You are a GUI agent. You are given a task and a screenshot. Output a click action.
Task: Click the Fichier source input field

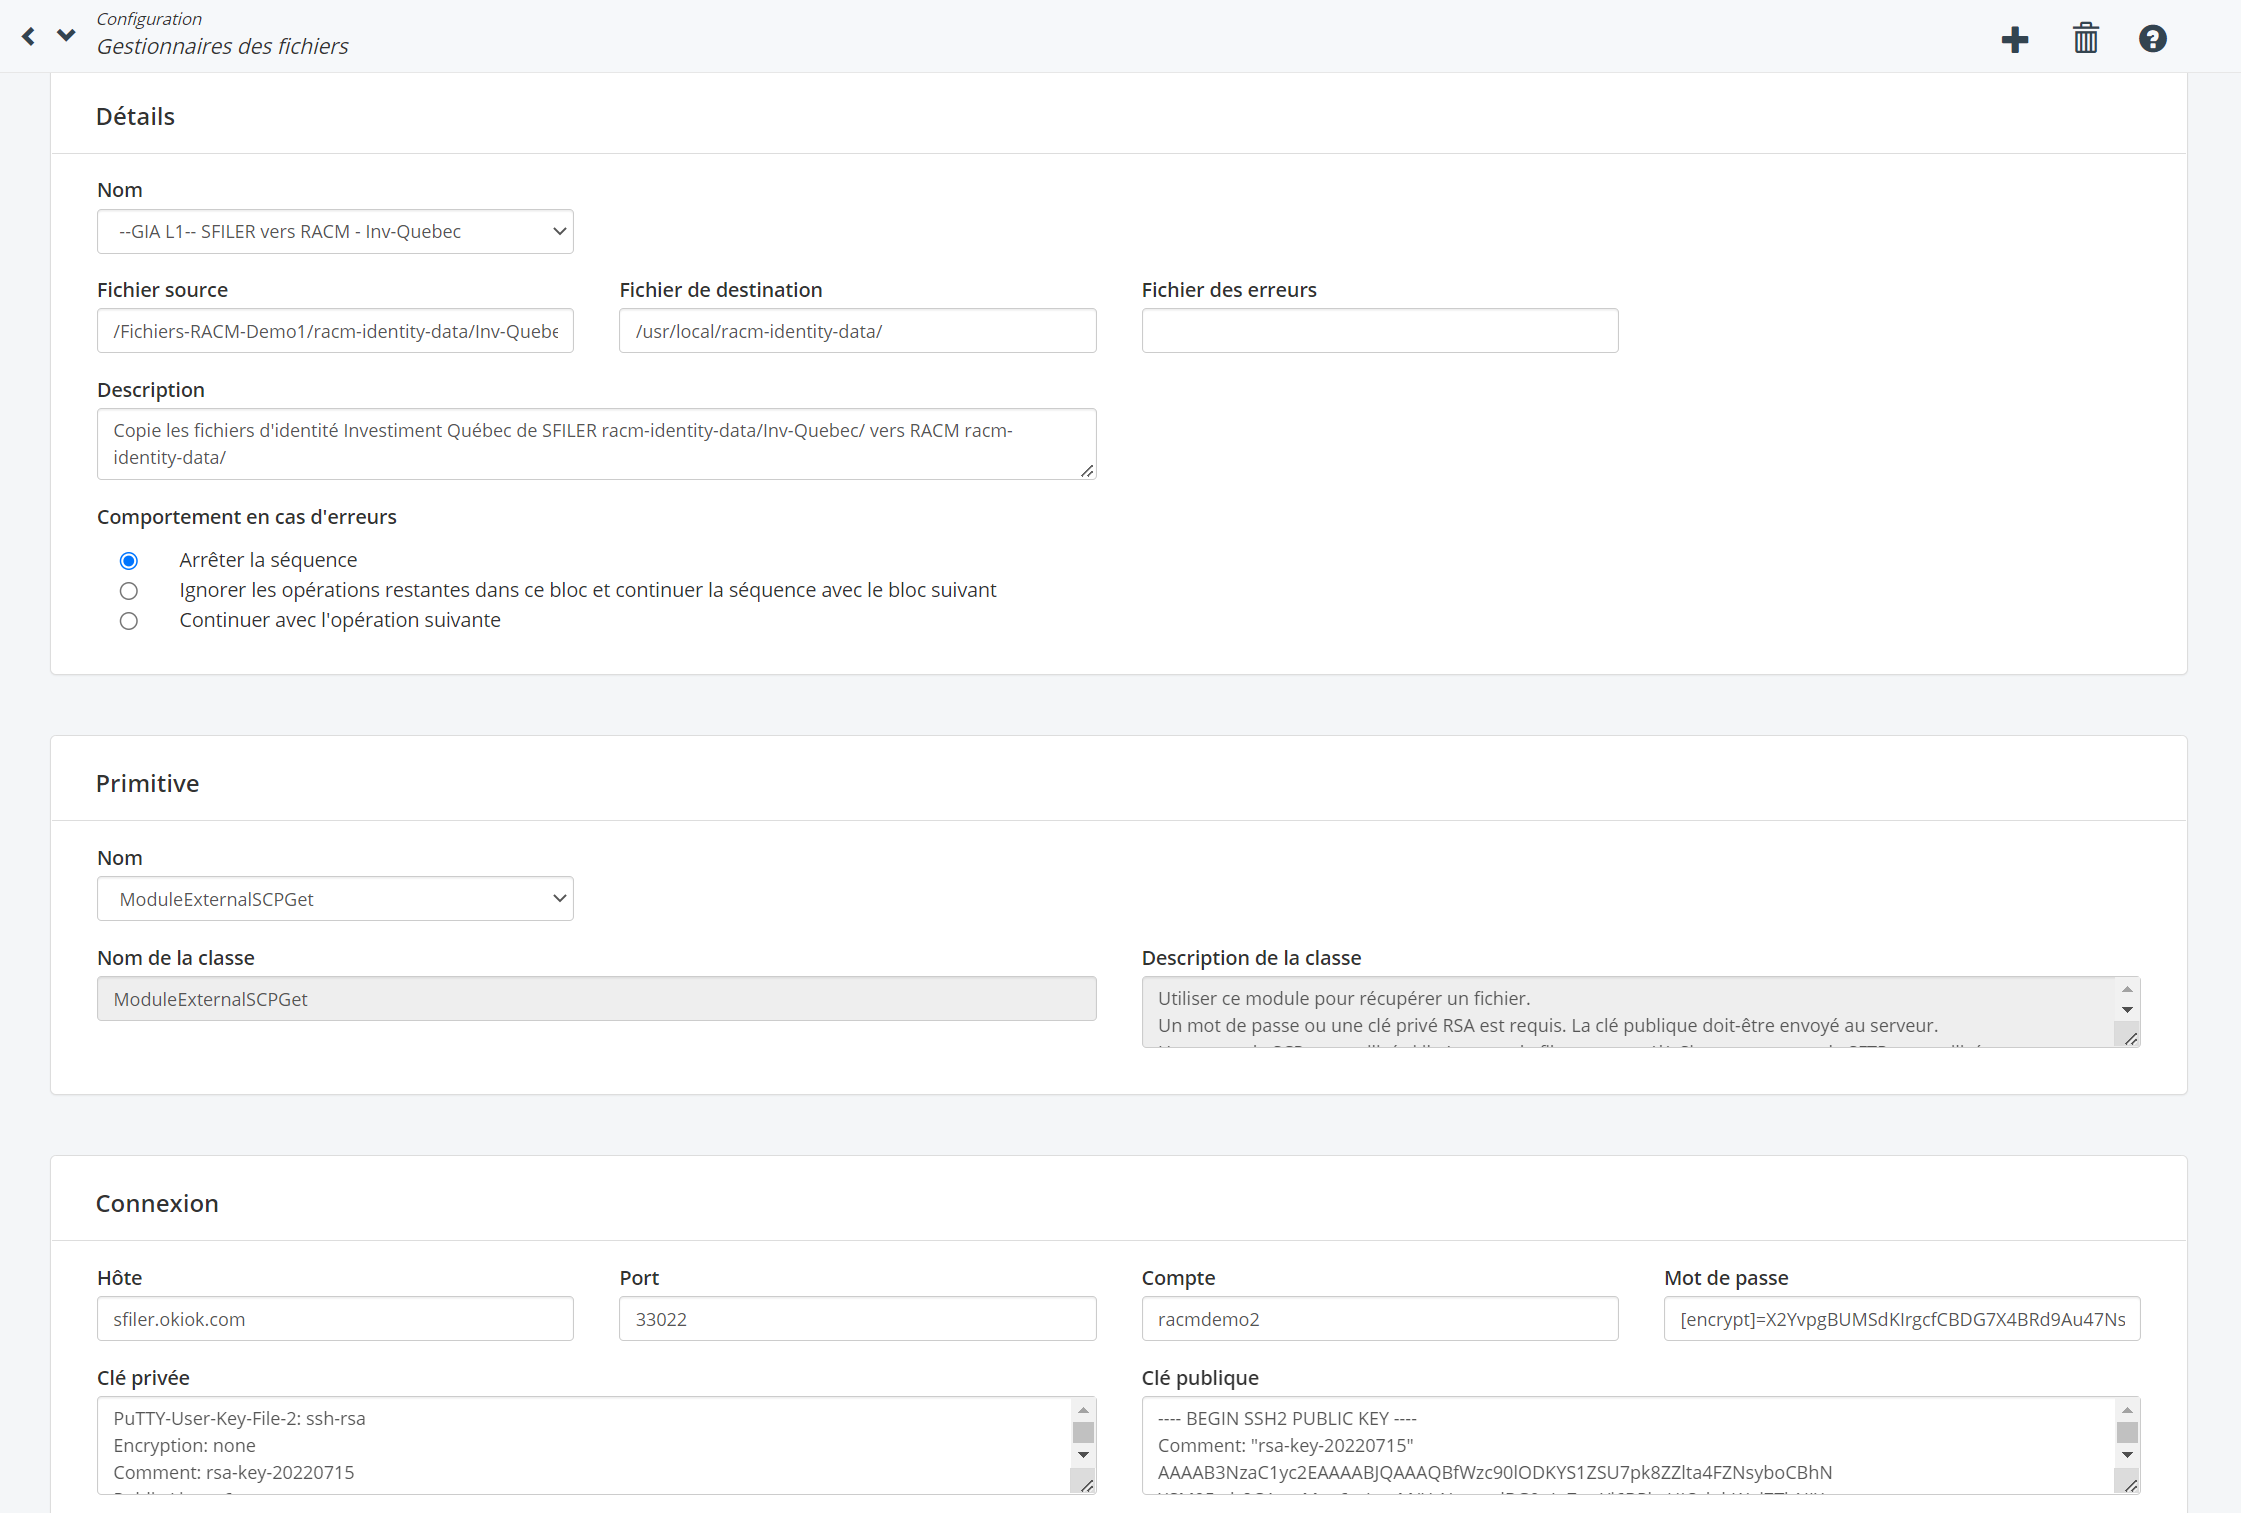pyautogui.click(x=335, y=331)
